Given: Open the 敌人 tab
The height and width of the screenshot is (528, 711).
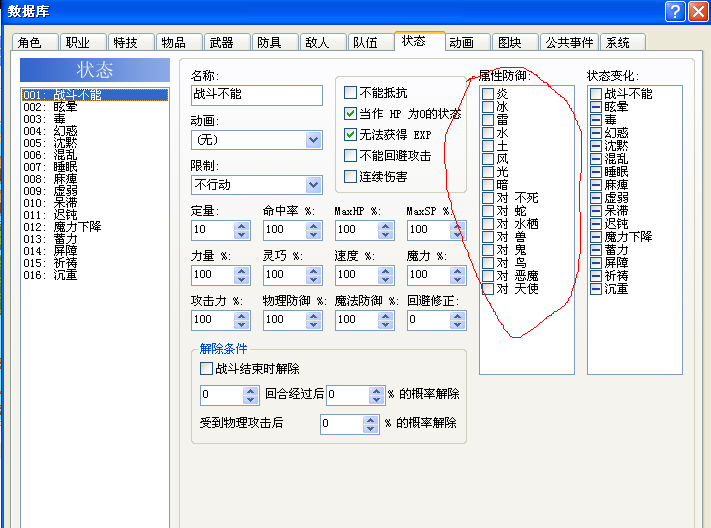Looking at the screenshot, I should (323, 43).
